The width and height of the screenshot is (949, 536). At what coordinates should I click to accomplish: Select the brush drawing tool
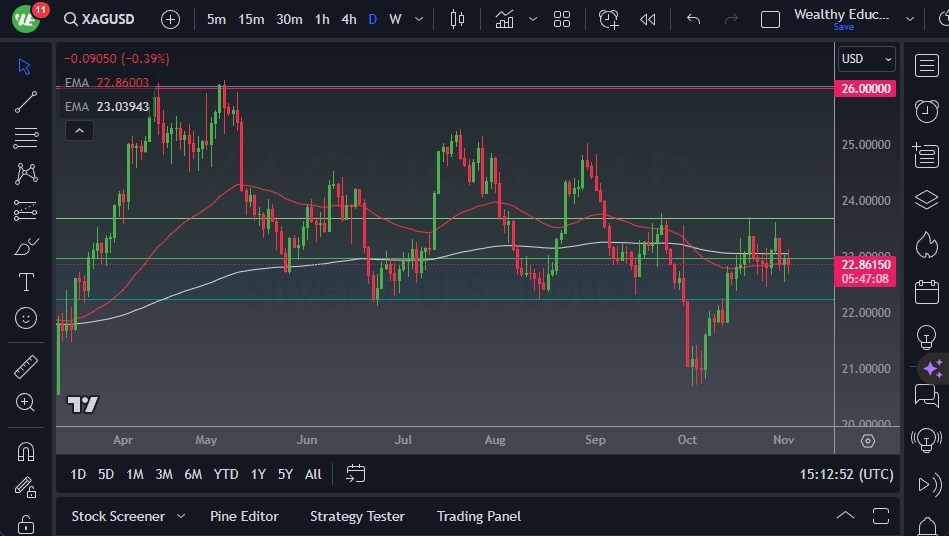point(26,246)
